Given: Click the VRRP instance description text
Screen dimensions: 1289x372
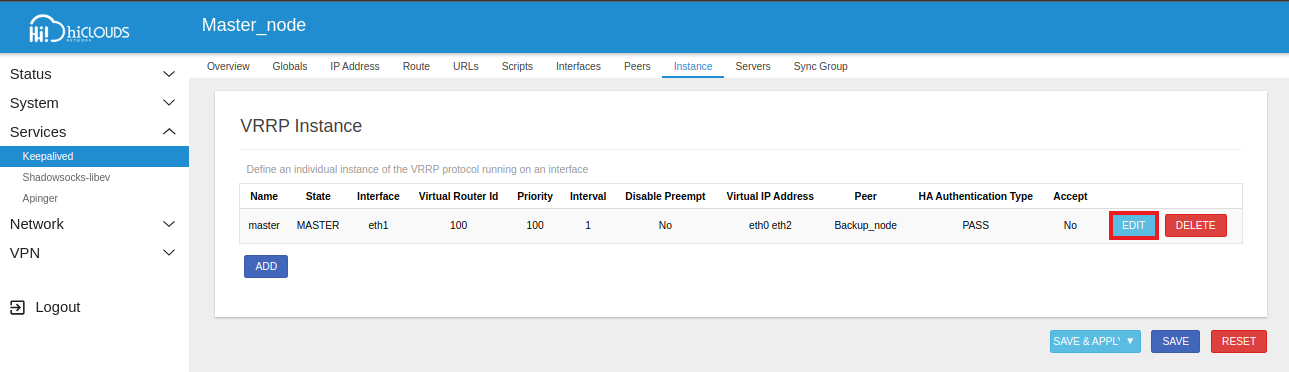Looking at the screenshot, I should coord(417,169).
